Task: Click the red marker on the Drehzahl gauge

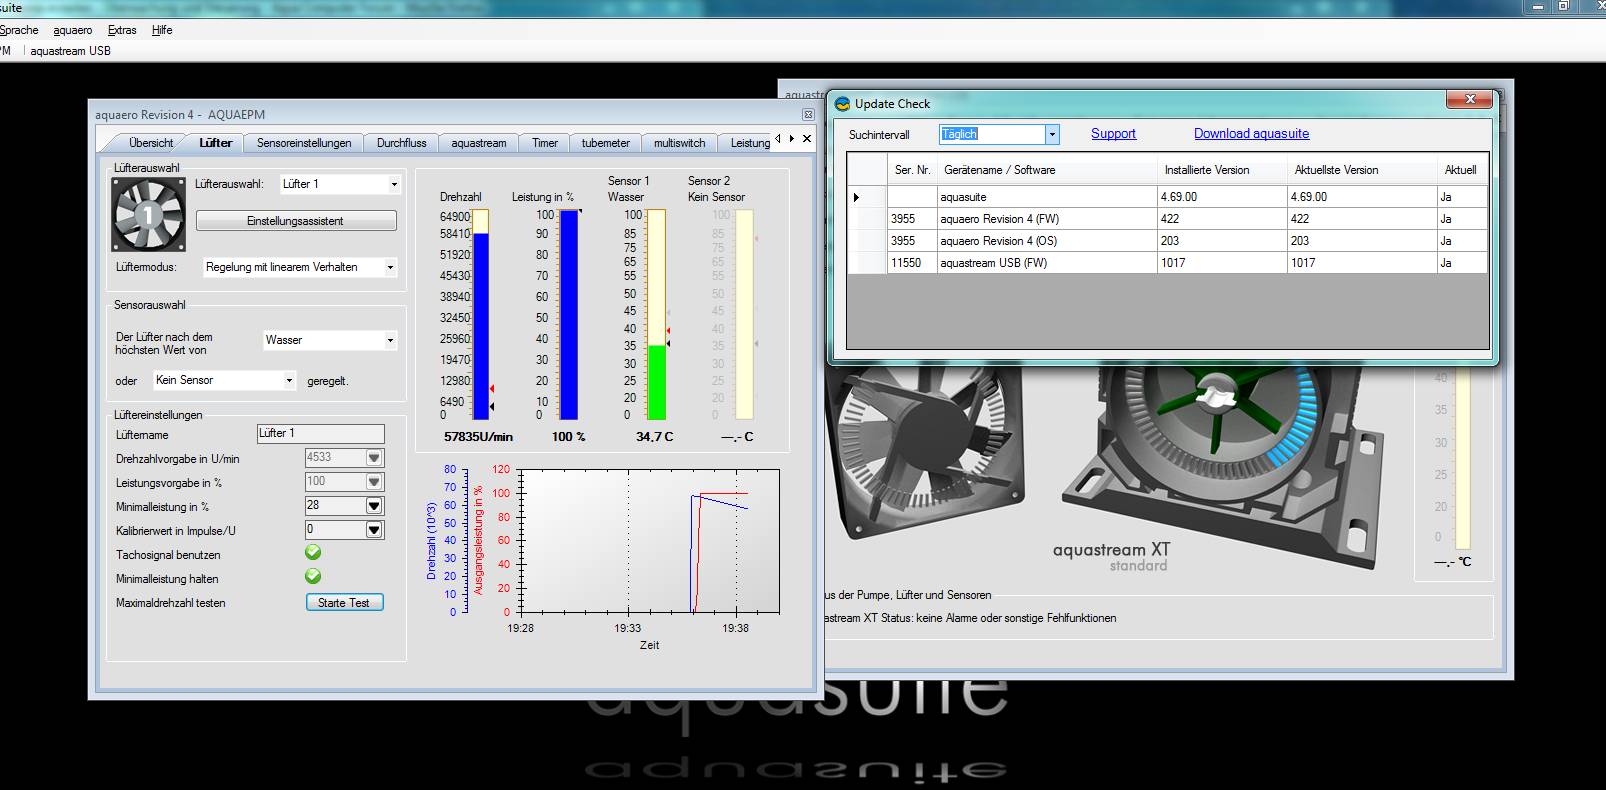Action: click(492, 388)
